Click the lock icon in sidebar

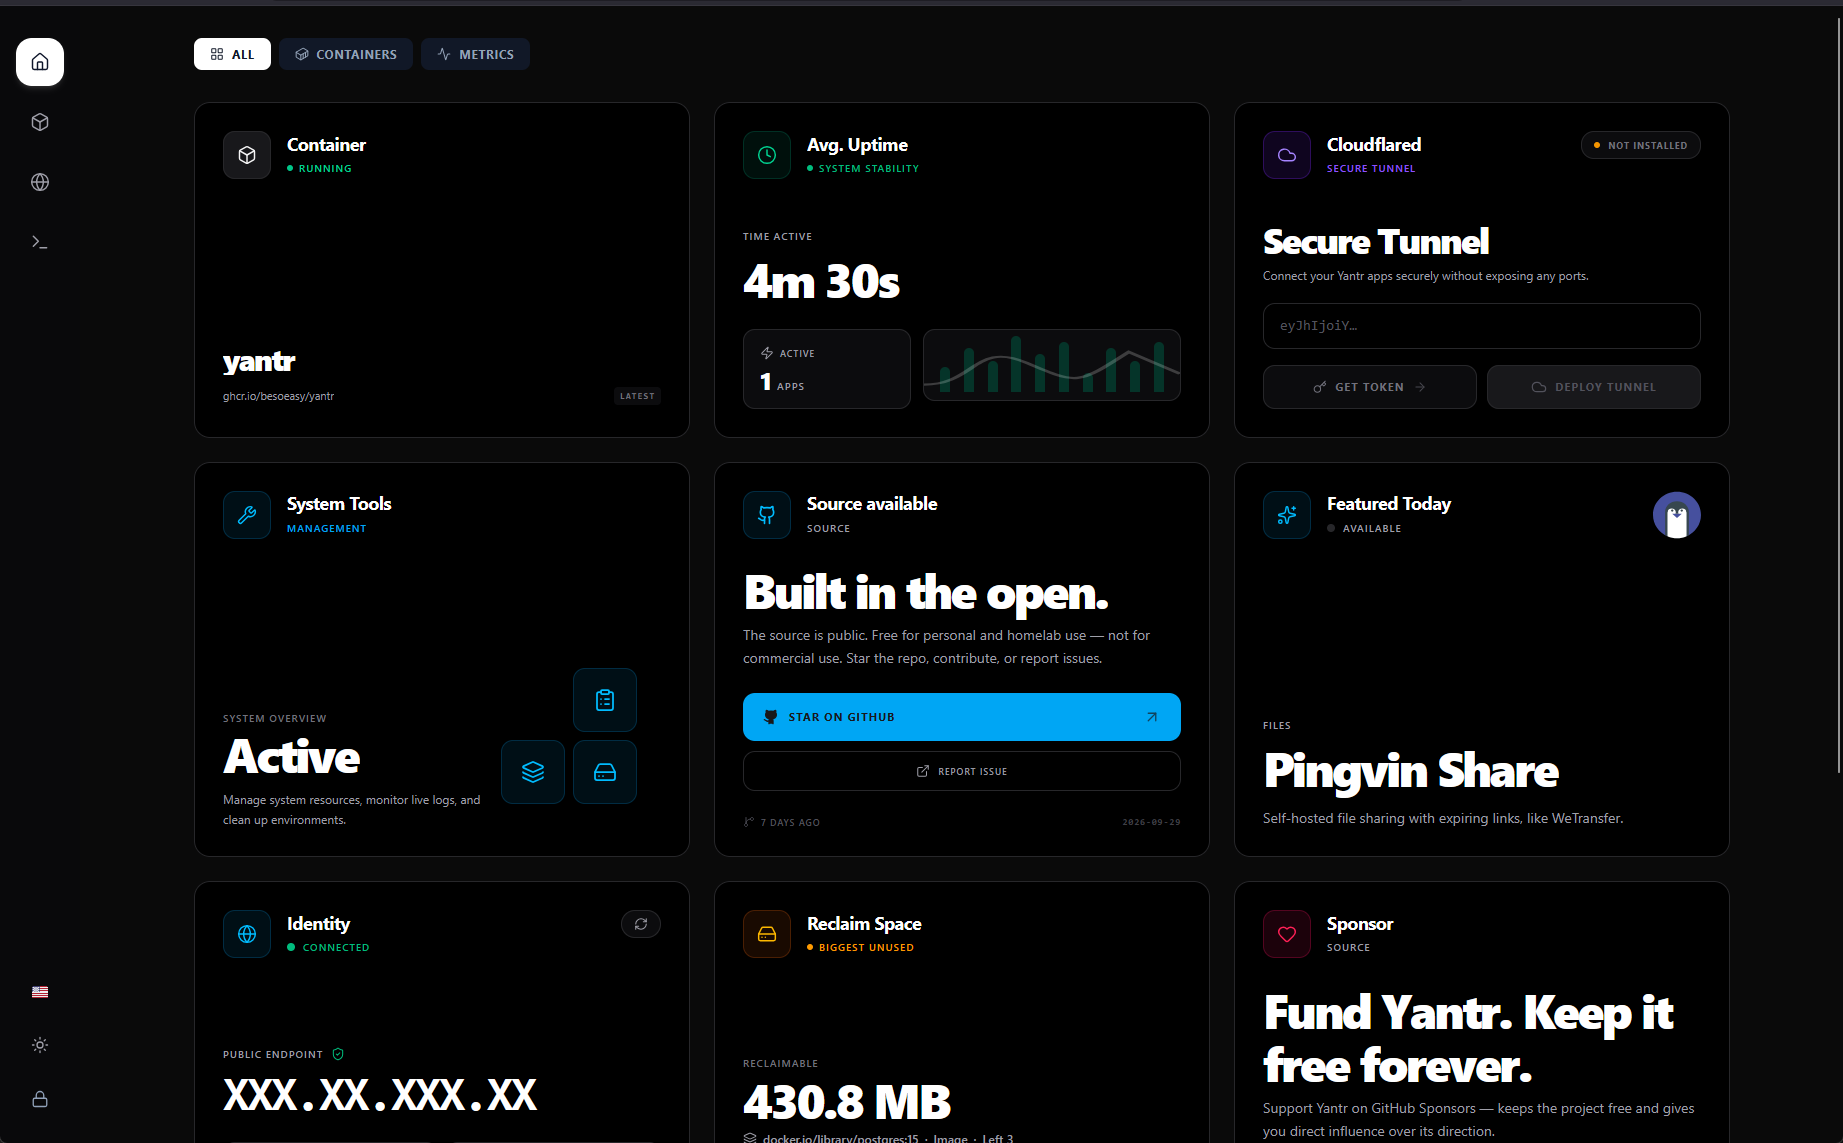(x=40, y=1099)
